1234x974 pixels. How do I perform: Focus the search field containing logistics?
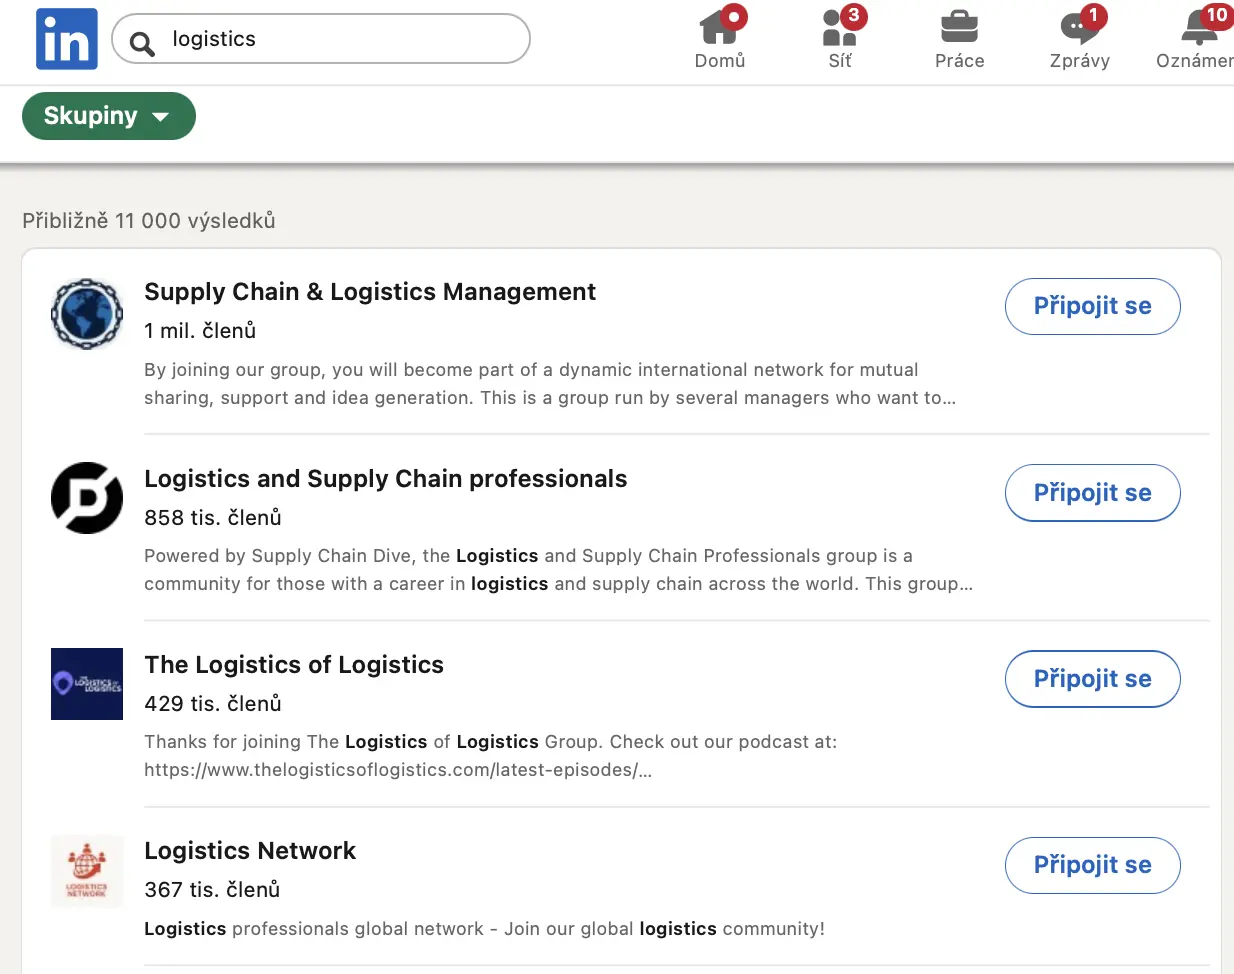321,39
